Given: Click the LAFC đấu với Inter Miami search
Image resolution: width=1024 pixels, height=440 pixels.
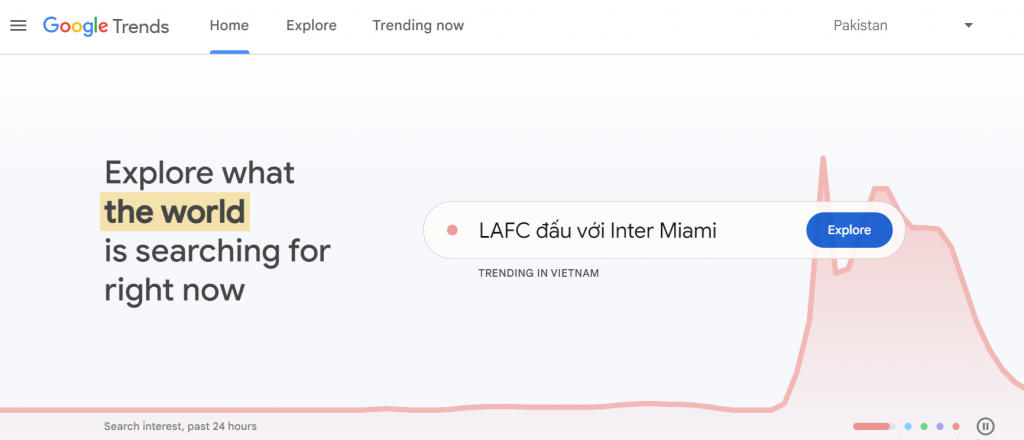Looking at the screenshot, I should coord(598,231).
